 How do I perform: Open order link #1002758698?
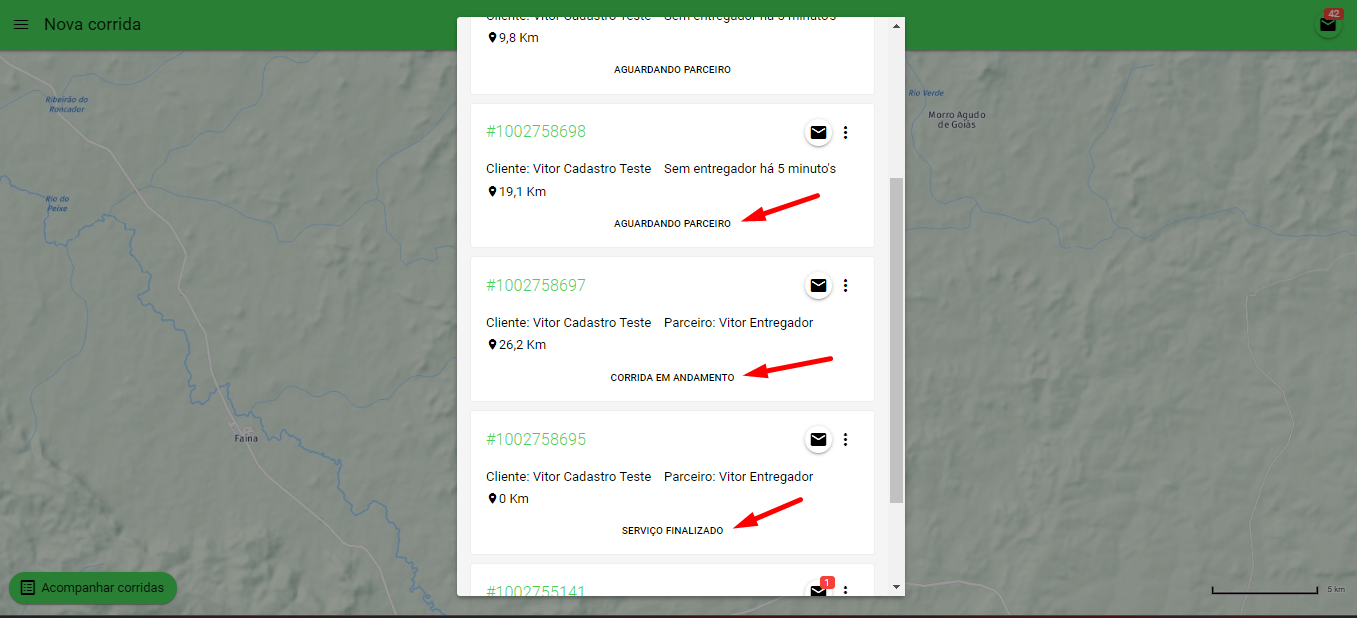tap(536, 132)
